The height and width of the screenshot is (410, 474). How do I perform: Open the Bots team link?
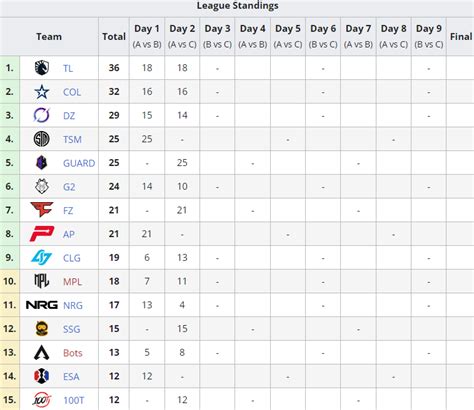pos(73,353)
